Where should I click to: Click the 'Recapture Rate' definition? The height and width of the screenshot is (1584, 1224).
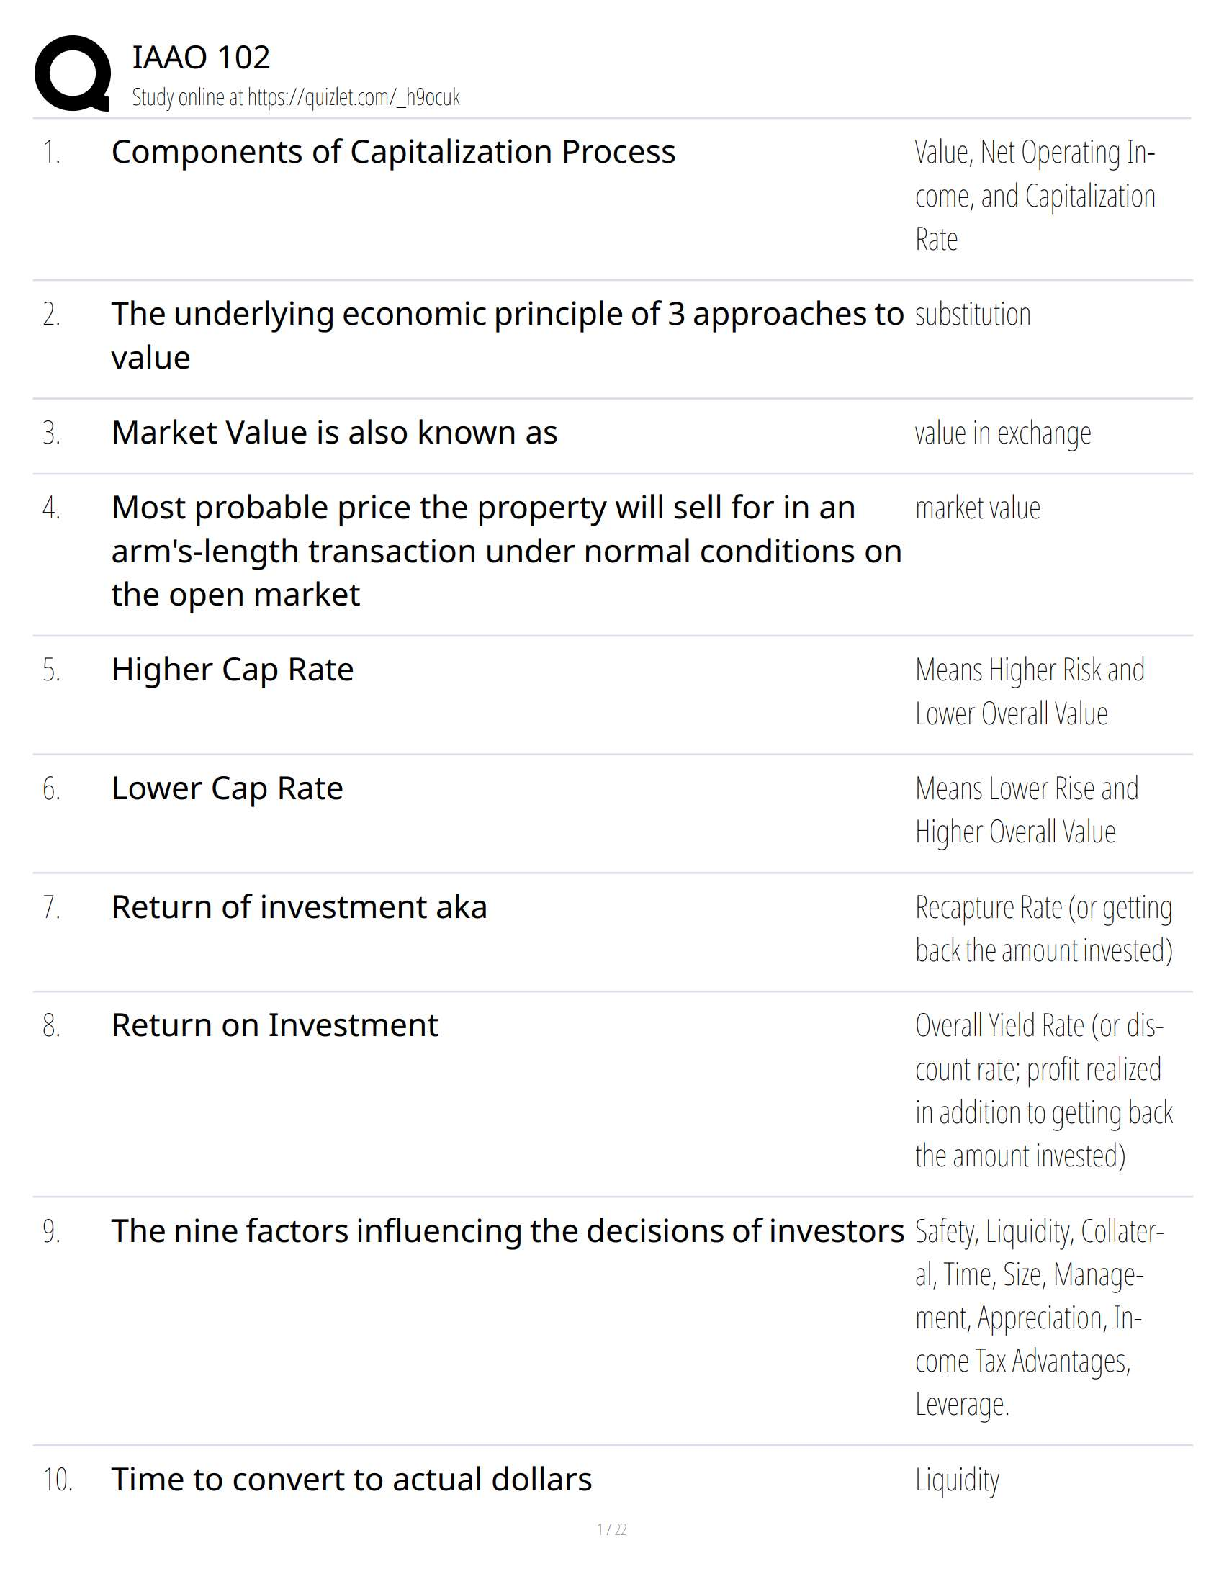[x=1043, y=929]
